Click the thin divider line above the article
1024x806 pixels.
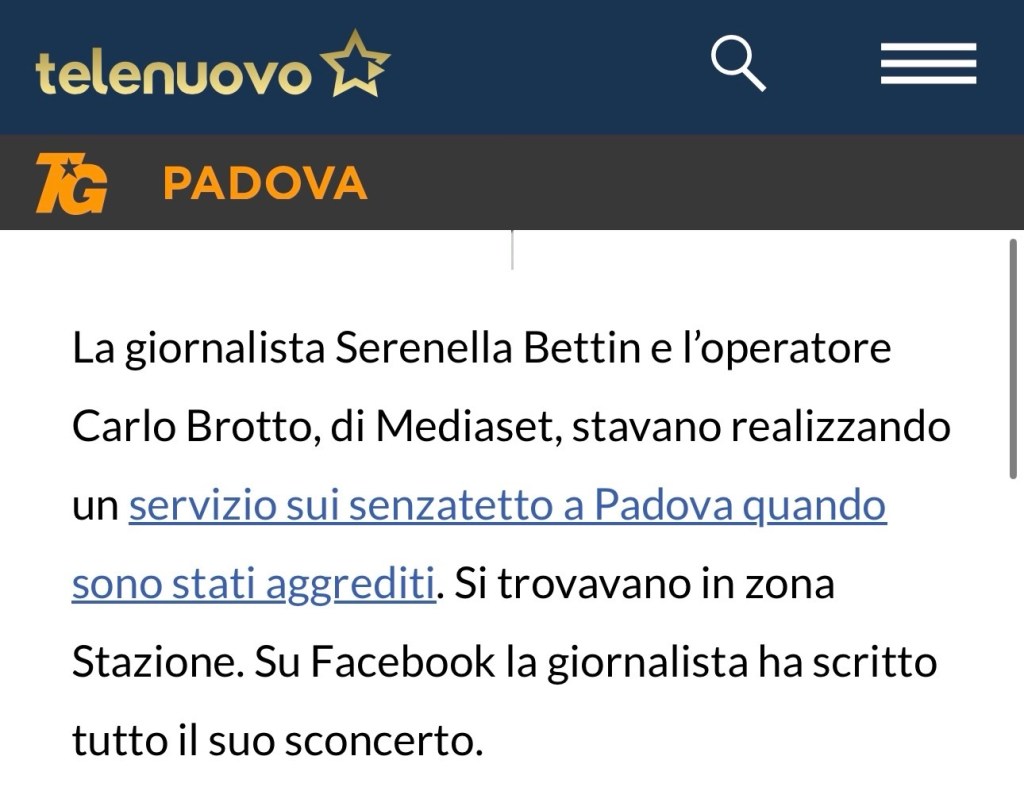[x=512, y=250]
